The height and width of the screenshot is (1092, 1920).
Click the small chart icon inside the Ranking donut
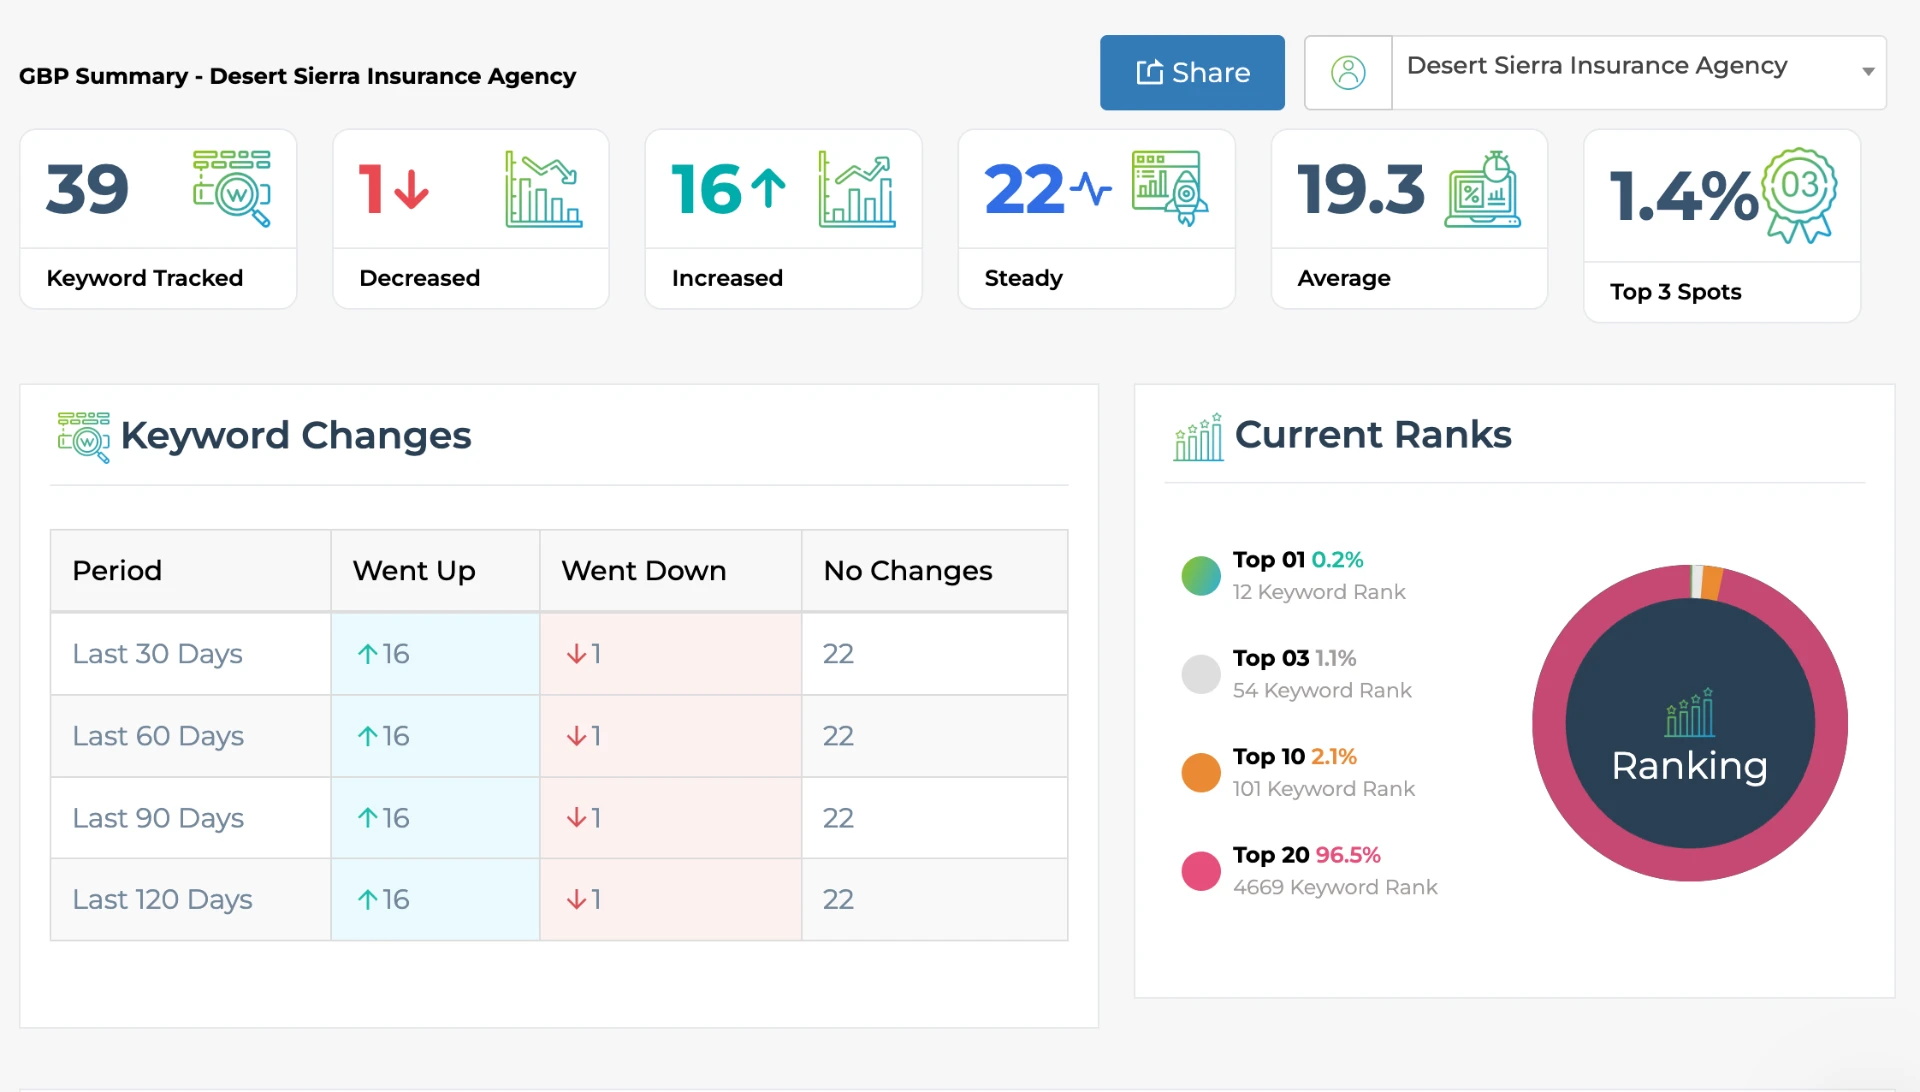coord(1690,713)
